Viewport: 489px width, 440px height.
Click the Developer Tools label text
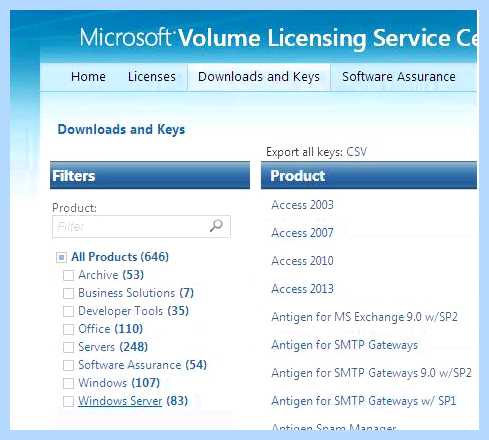(121, 311)
